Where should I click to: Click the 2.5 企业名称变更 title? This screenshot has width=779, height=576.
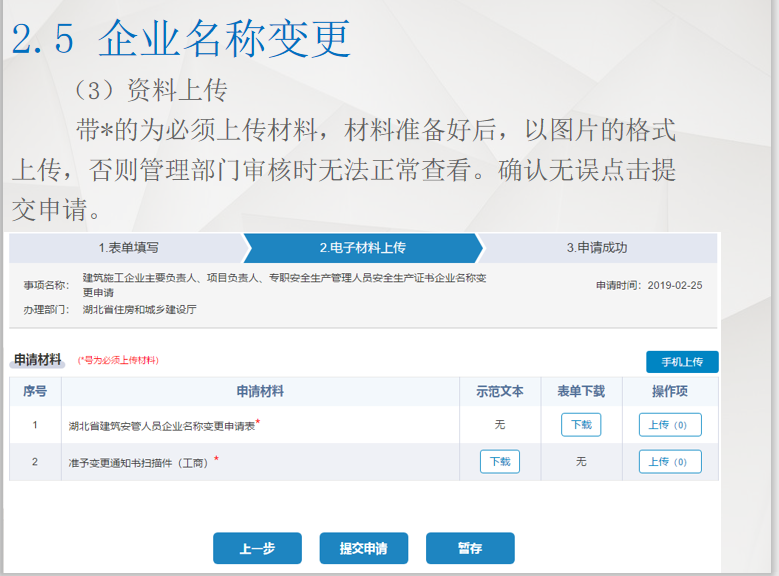pyautogui.click(x=181, y=39)
